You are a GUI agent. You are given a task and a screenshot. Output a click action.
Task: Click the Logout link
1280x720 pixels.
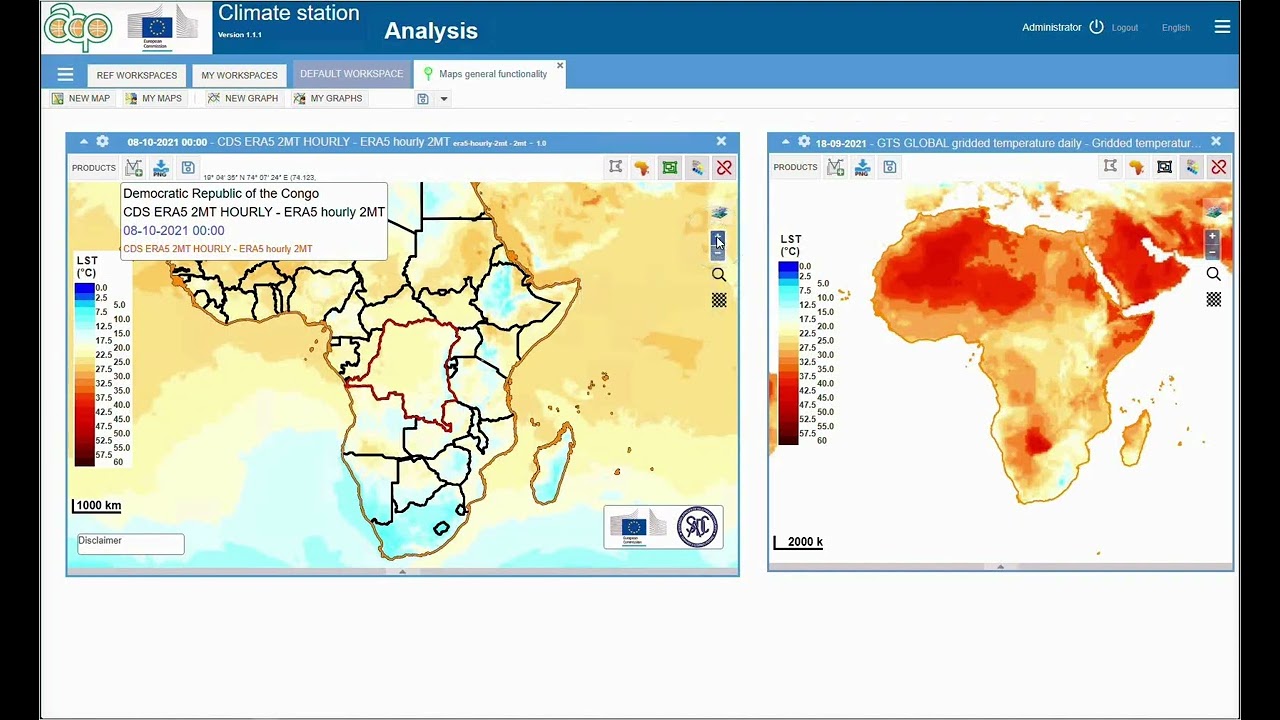click(x=1125, y=28)
